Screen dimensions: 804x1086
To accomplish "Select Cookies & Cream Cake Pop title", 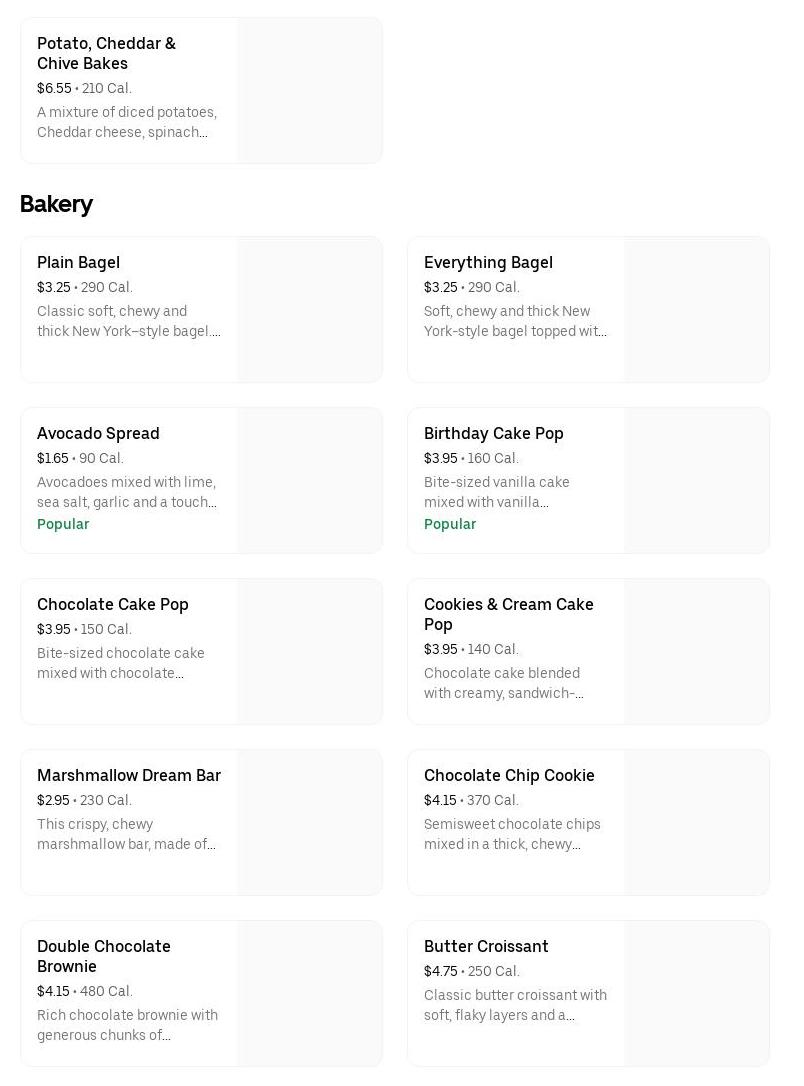I will pos(508,614).
